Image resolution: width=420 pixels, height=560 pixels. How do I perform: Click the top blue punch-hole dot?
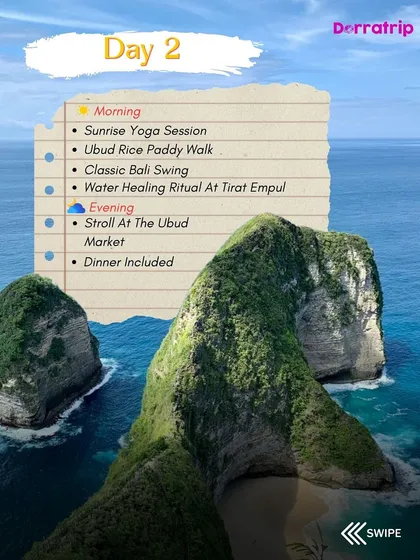click(49, 157)
